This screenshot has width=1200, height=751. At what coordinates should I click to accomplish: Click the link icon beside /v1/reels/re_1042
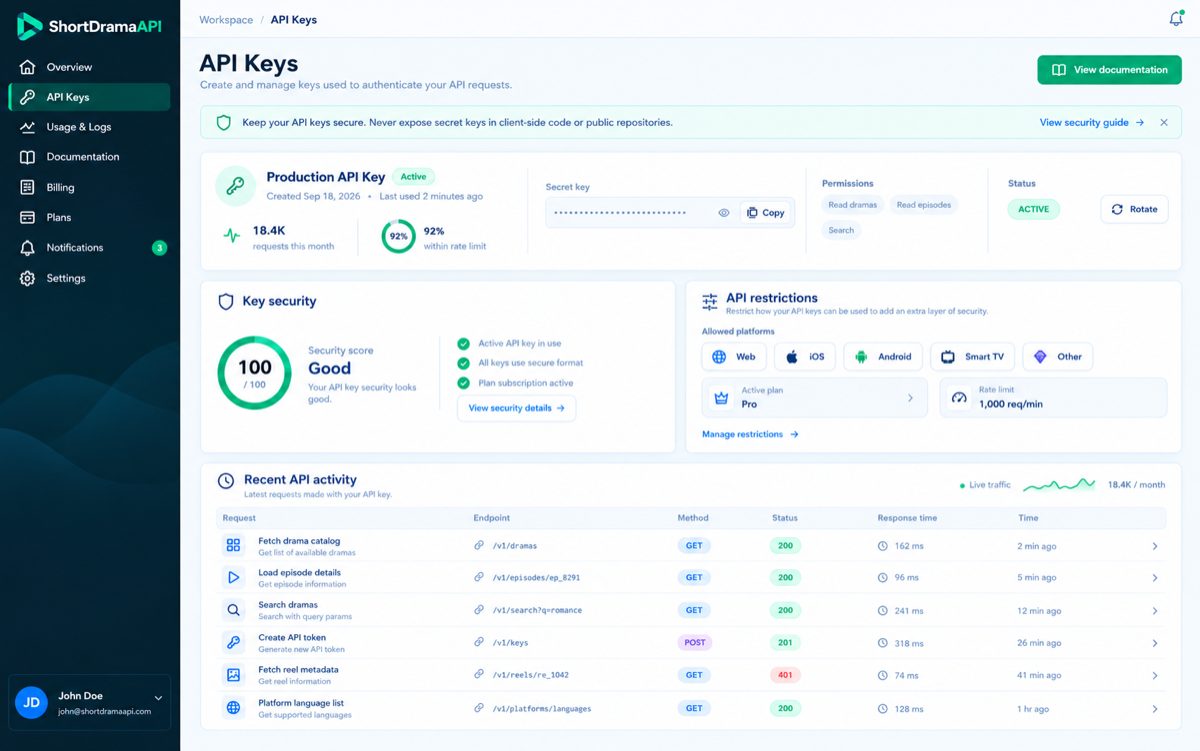pos(480,675)
